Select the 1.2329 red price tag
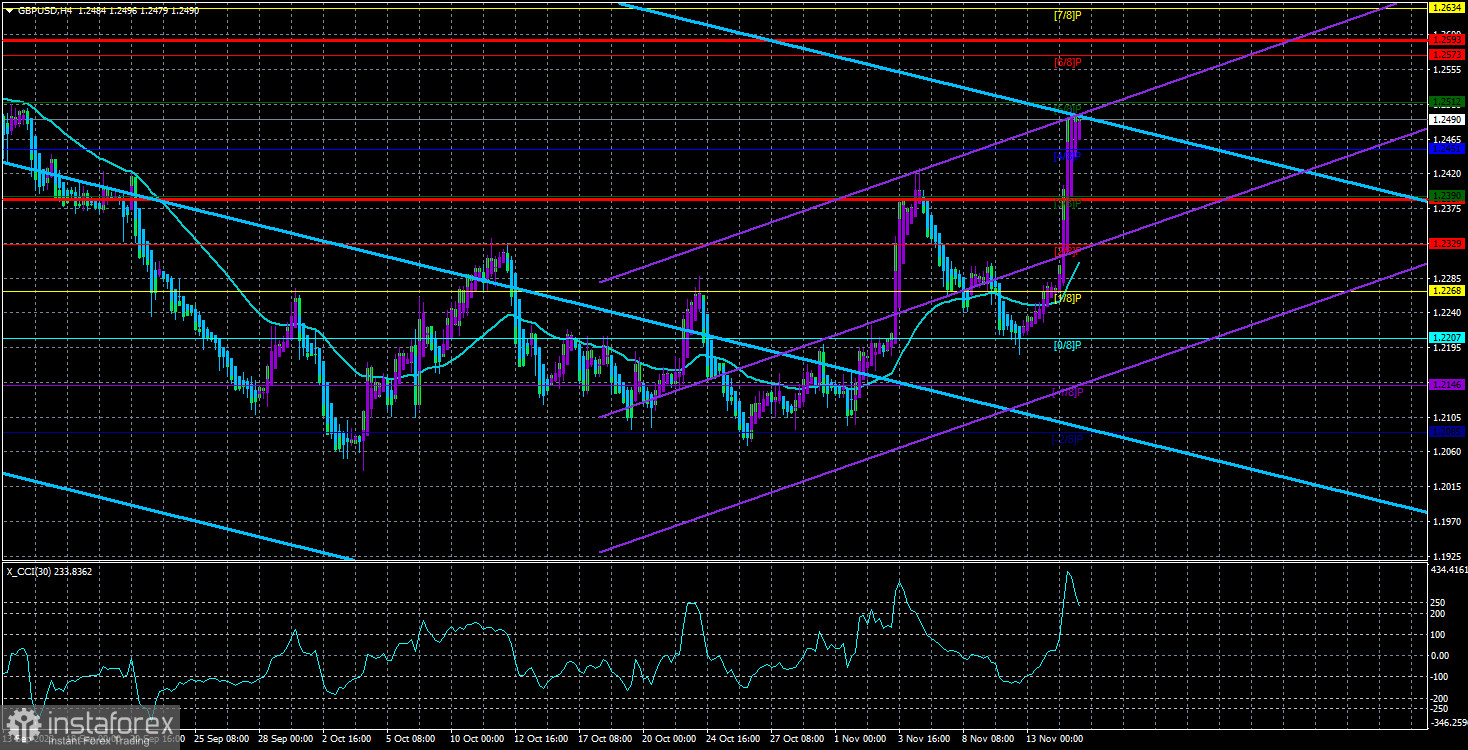 (1447, 243)
